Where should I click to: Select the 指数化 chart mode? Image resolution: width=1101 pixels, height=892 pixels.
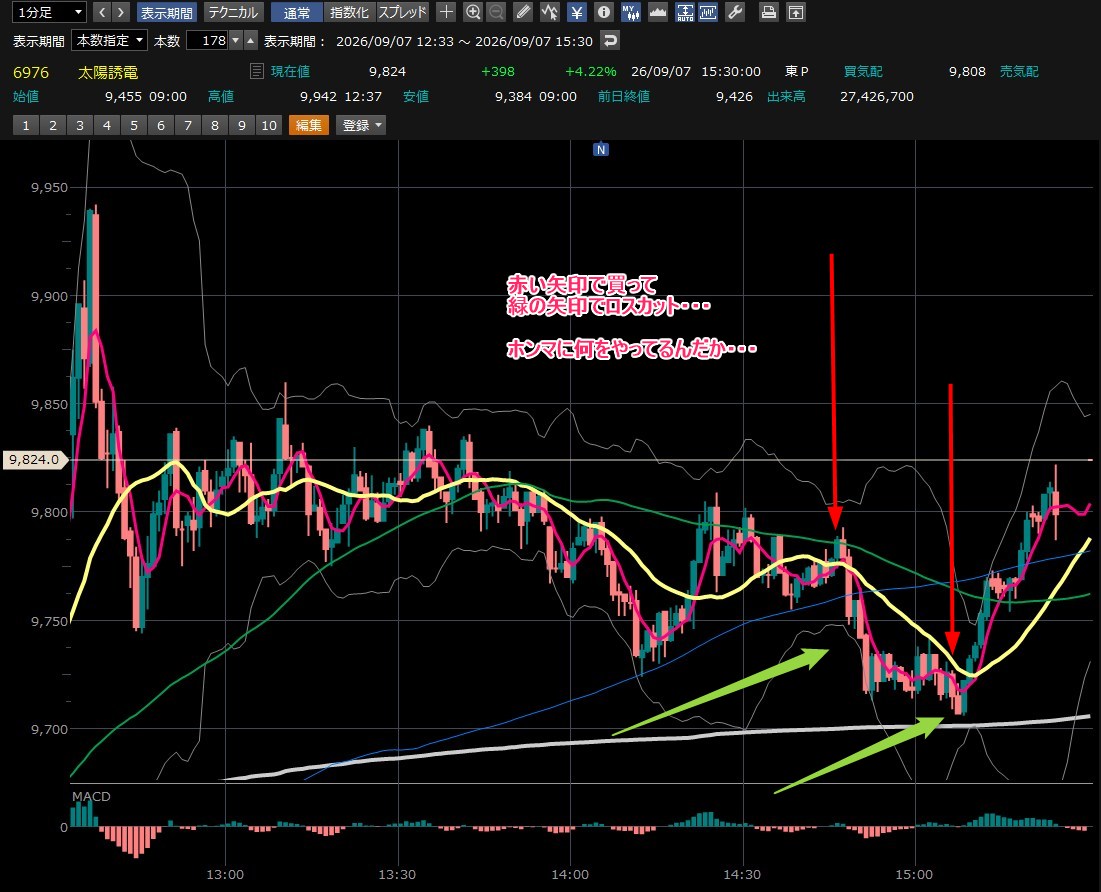point(349,12)
